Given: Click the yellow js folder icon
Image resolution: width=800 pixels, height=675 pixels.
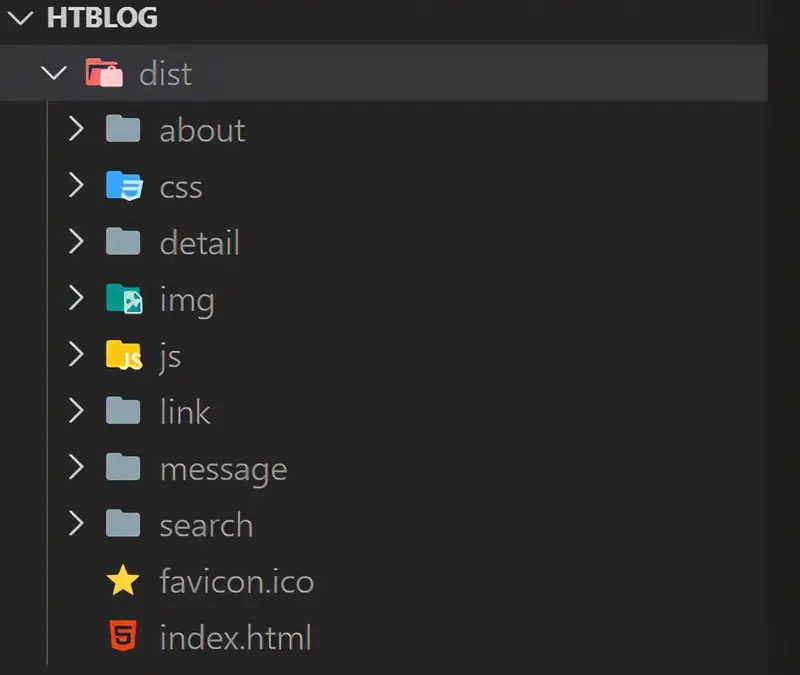Looking at the screenshot, I should 124,355.
